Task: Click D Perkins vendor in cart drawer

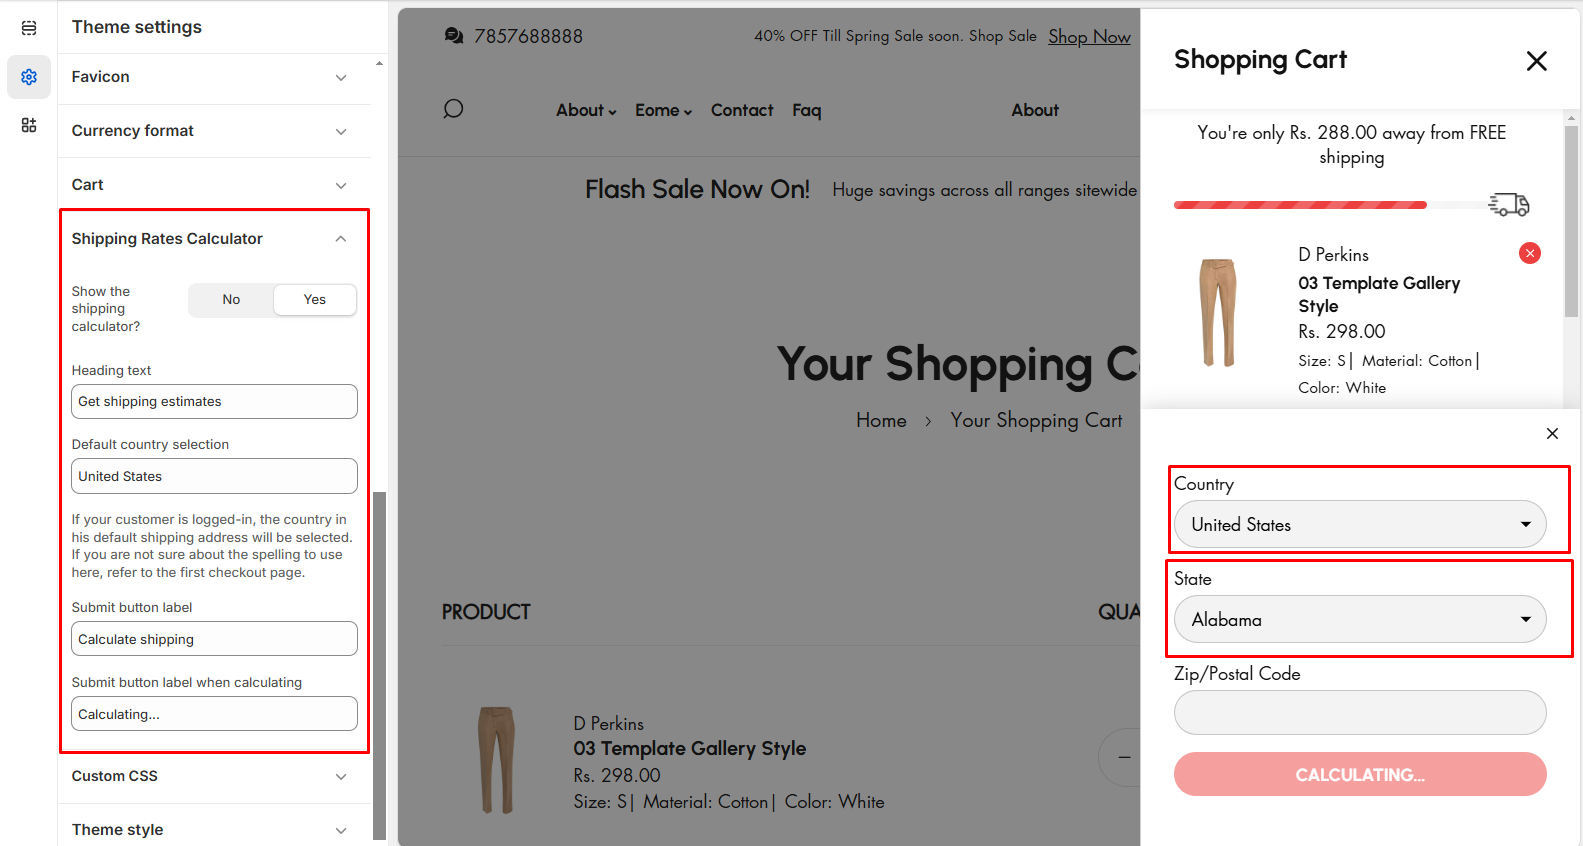Action: (1333, 255)
